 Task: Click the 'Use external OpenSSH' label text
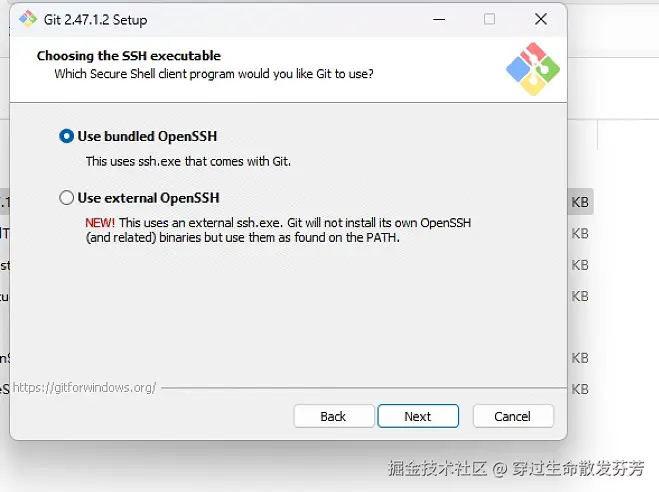pyautogui.click(x=148, y=198)
